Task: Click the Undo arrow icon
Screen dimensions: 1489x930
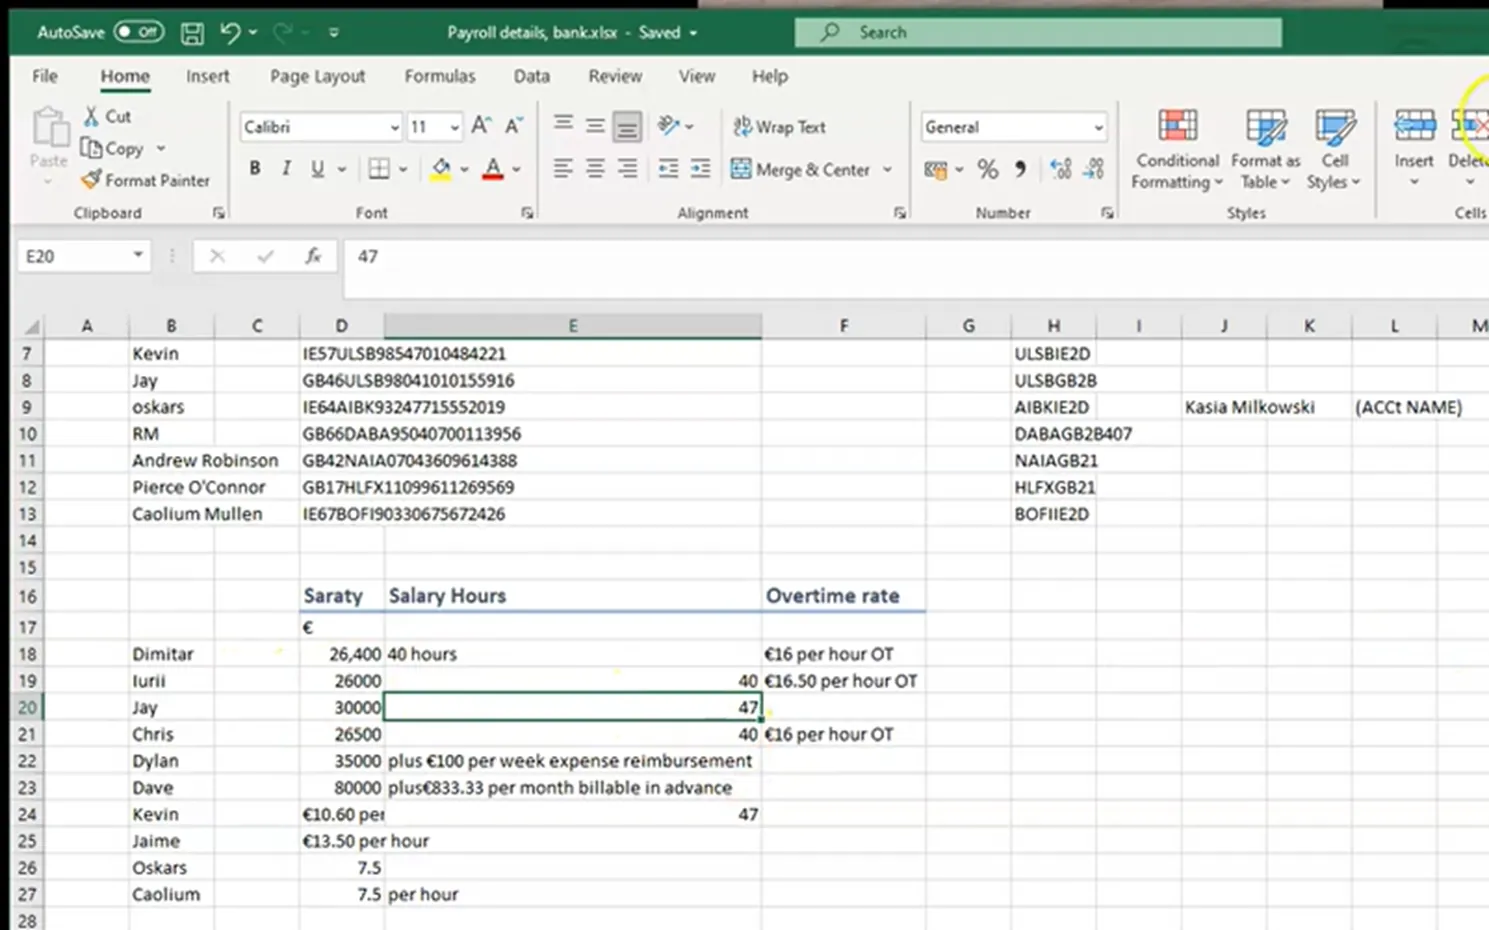Action: click(x=230, y=32)
